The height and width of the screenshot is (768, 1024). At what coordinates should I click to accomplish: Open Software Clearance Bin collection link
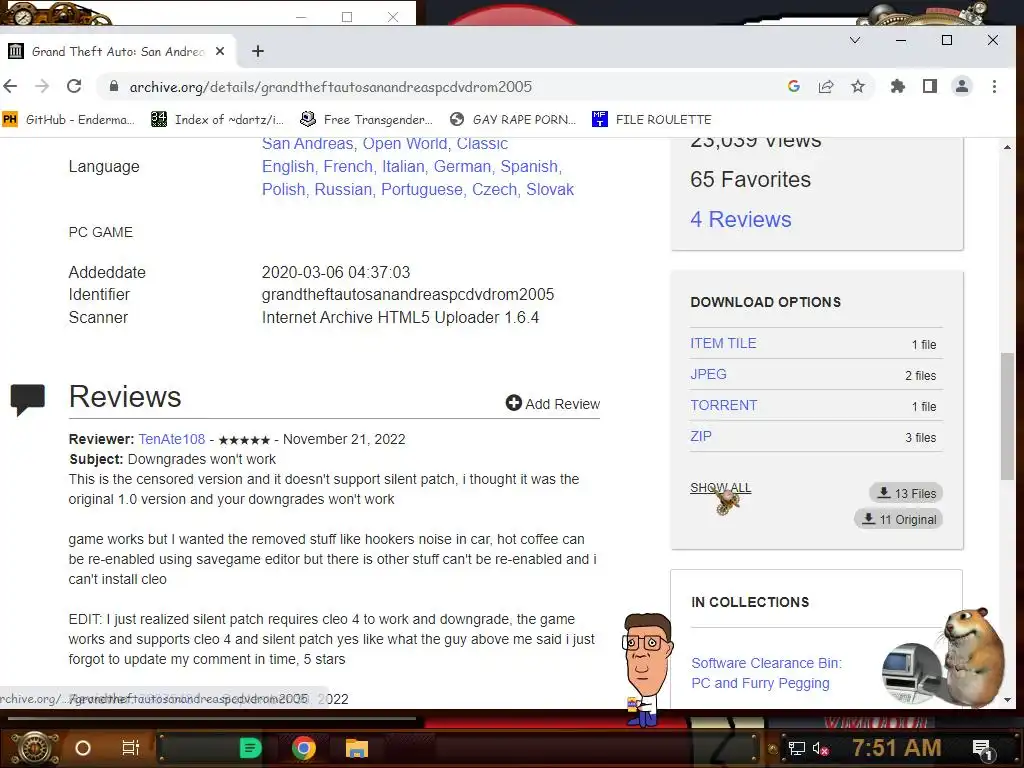(x=767, y=673)
